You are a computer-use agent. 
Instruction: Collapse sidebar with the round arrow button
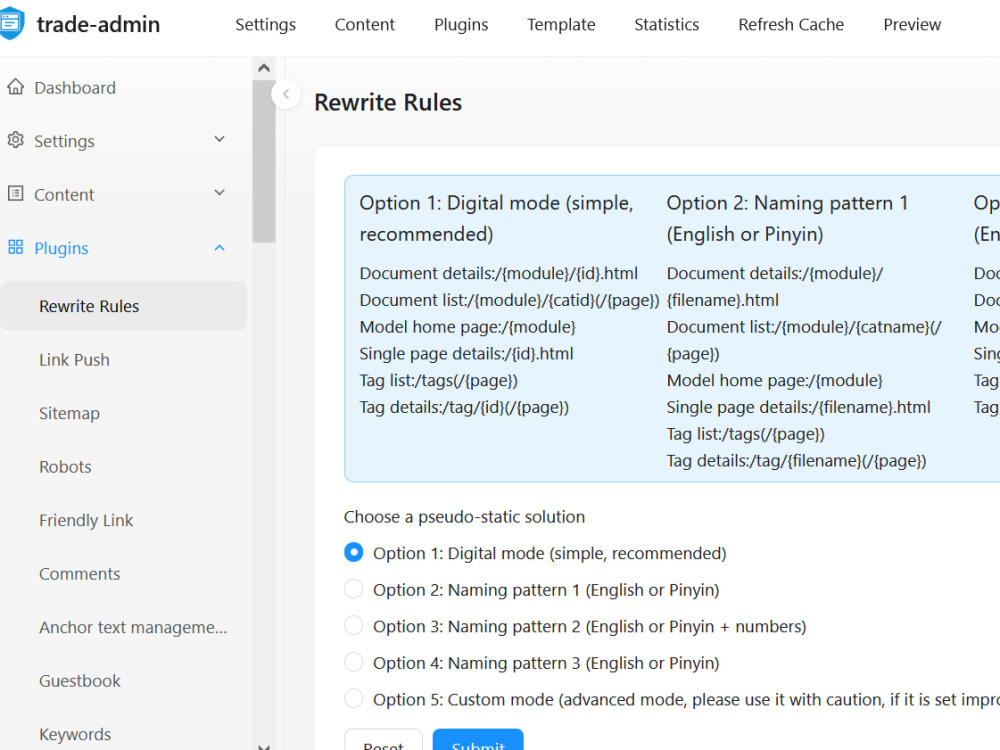click(286, 94)
